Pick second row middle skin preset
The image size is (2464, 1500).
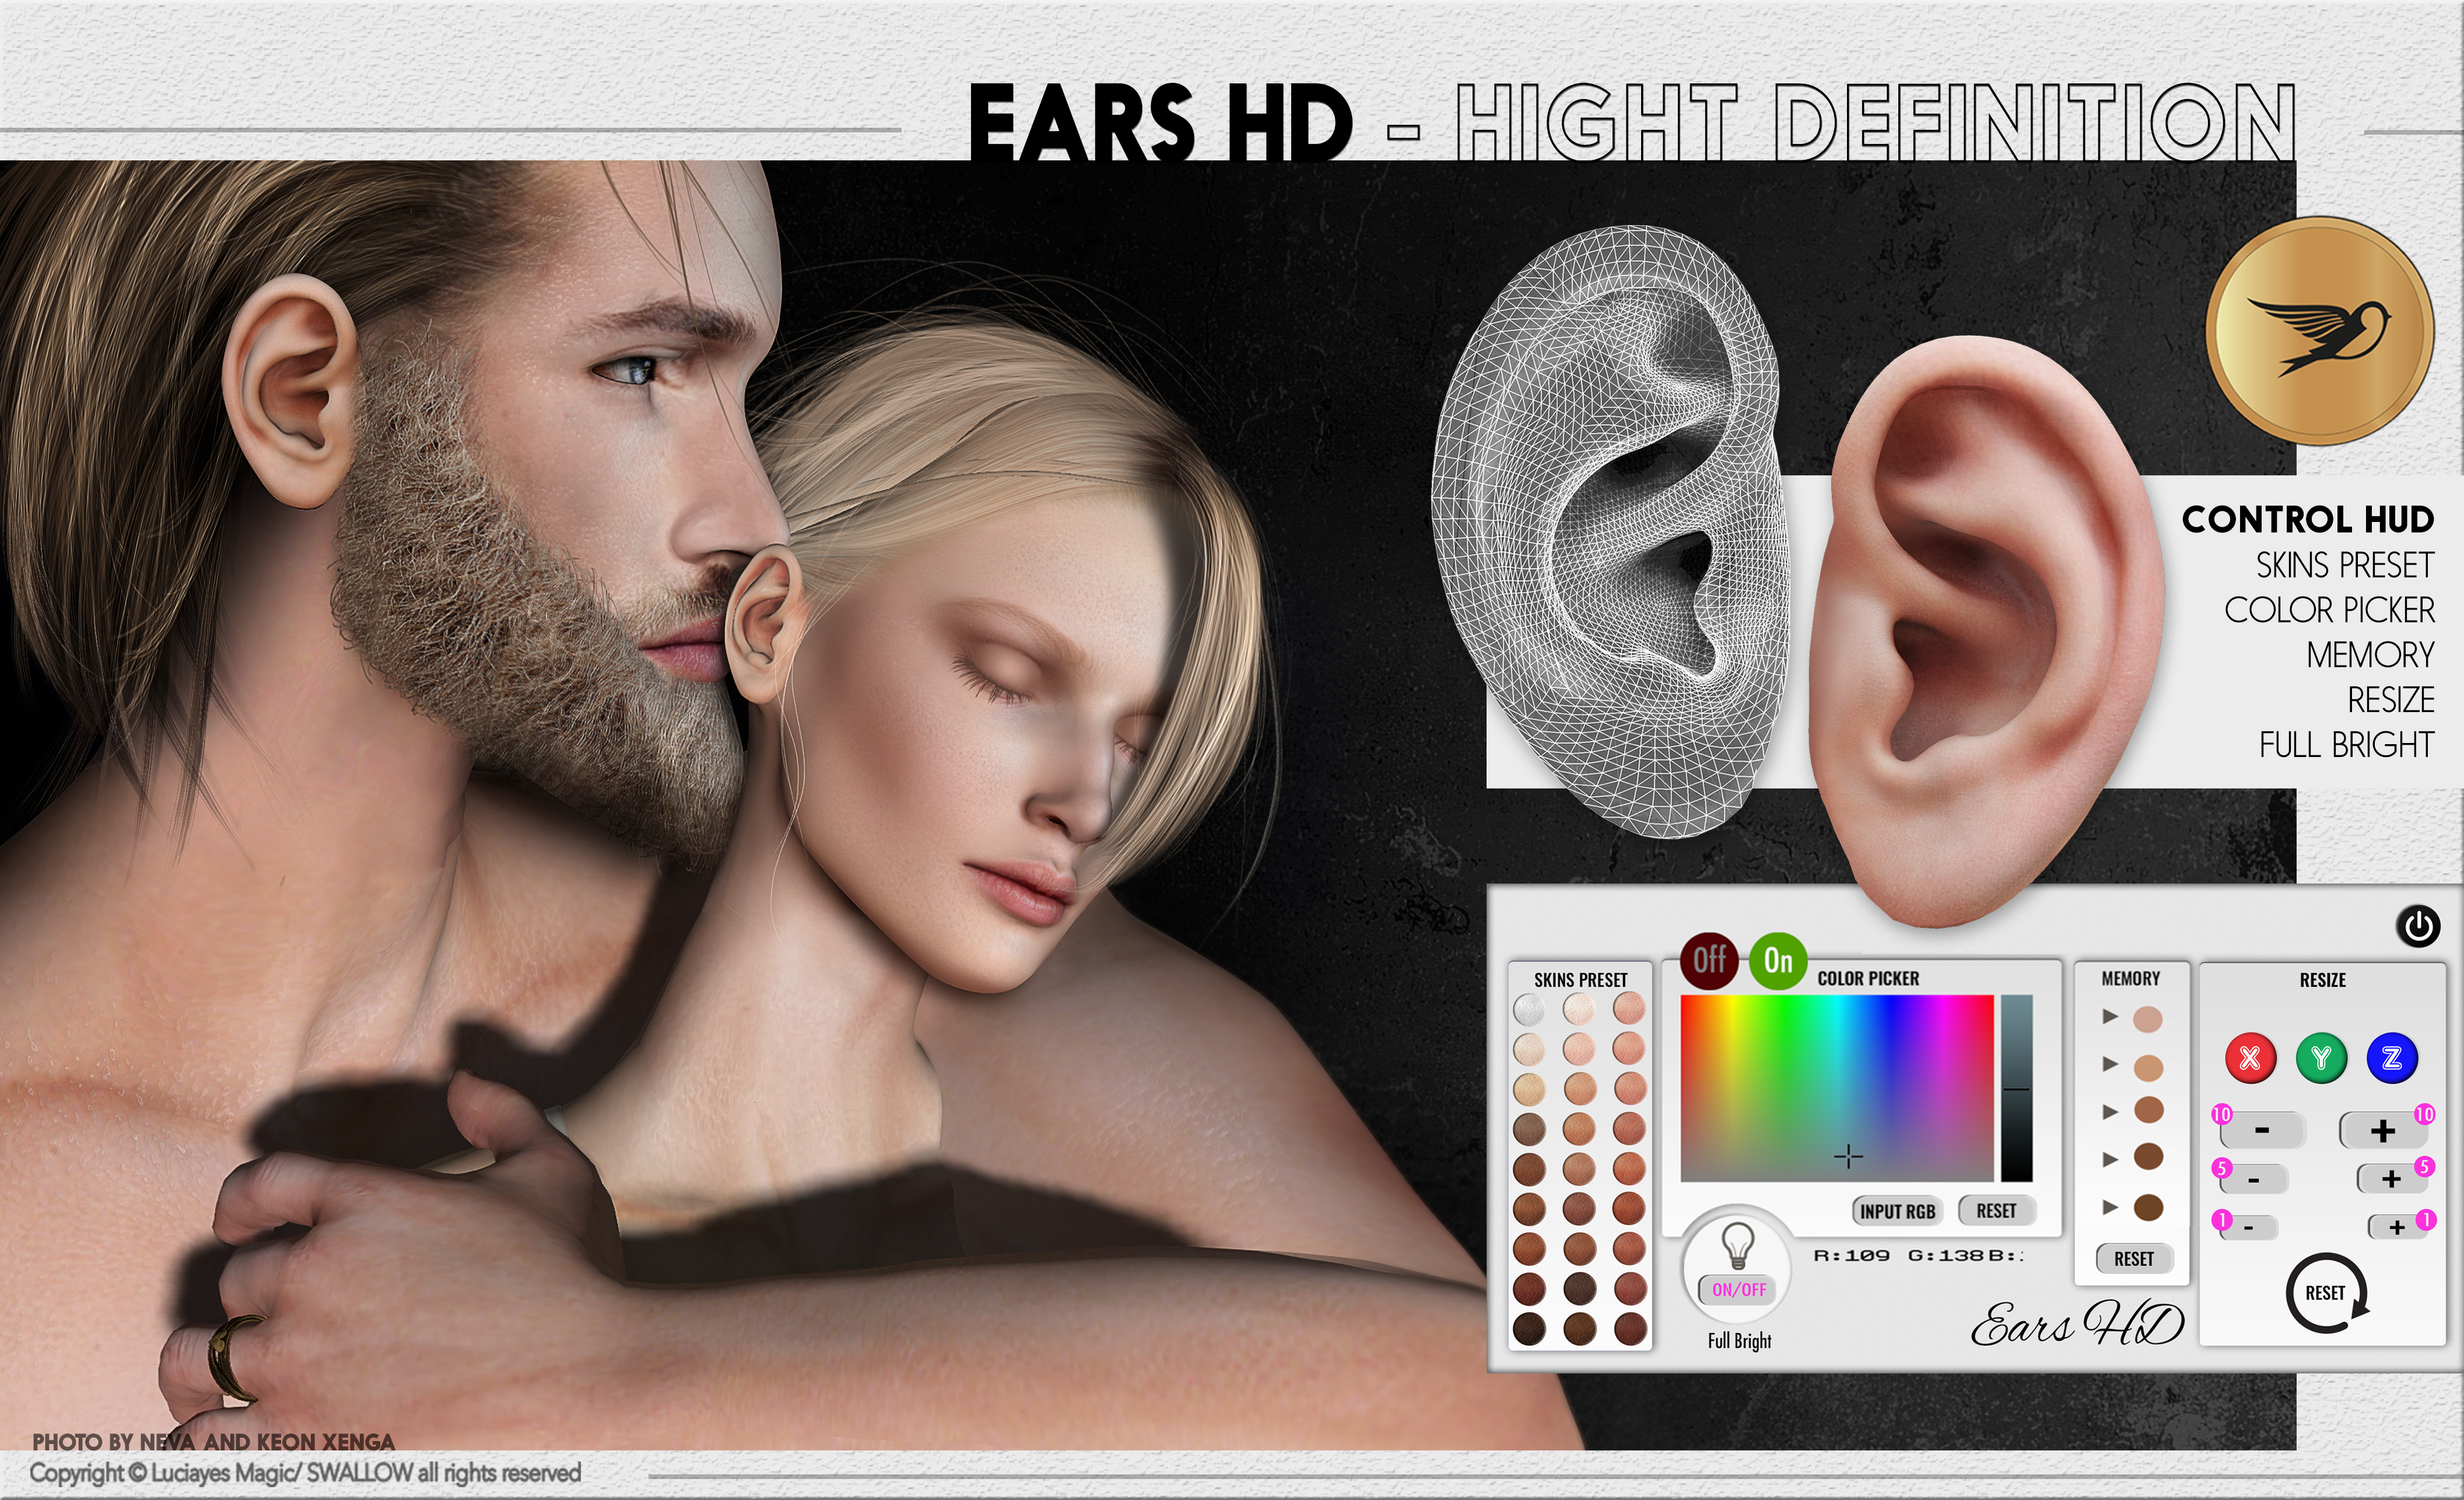[x=1579, y=1048]
